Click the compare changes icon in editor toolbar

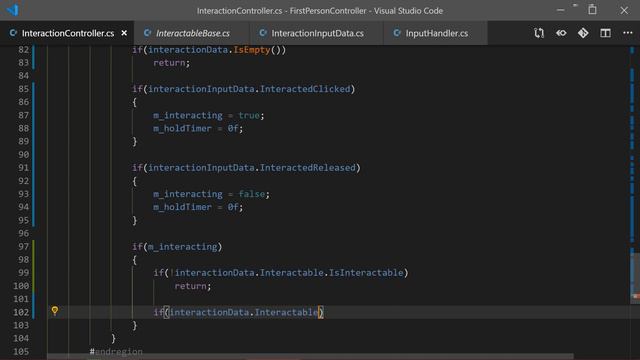[x=539, y=33]
